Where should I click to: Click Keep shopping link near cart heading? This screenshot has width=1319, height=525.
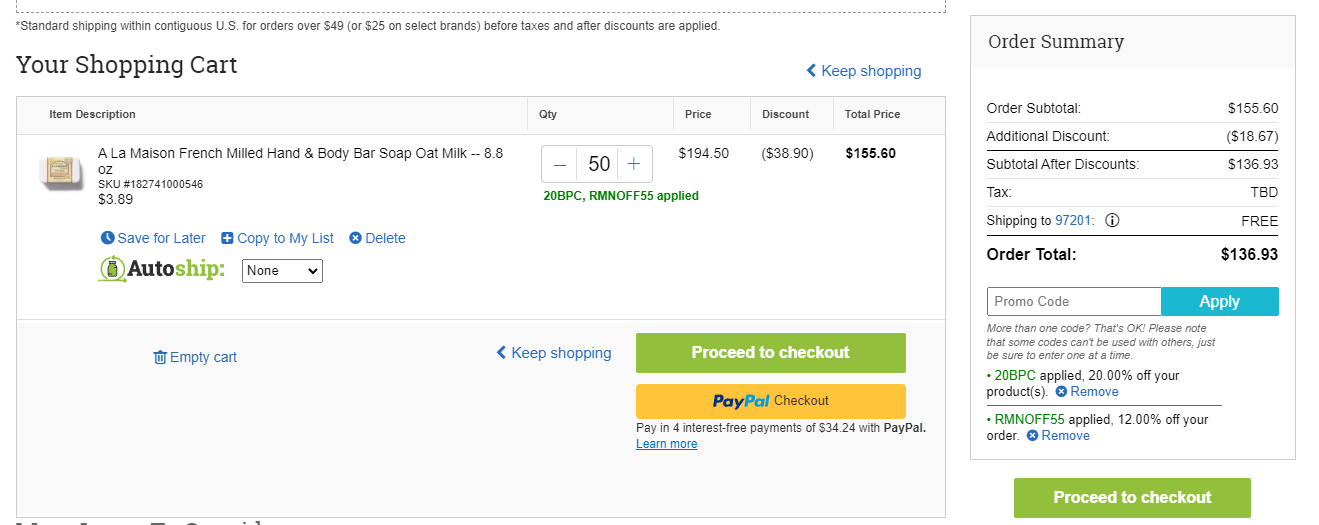[864, 71]
